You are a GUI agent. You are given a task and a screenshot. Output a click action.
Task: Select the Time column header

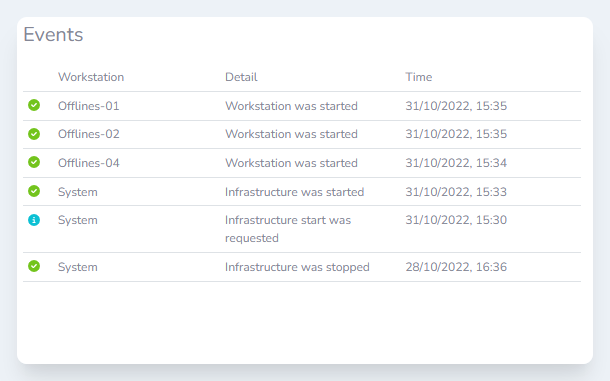click(x=419, y=77)
